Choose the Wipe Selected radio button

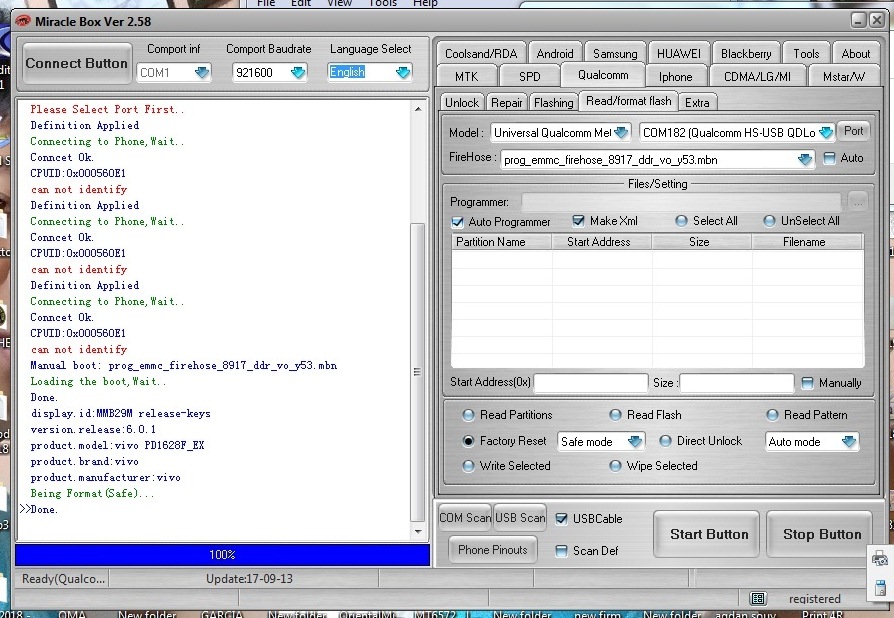615,466
